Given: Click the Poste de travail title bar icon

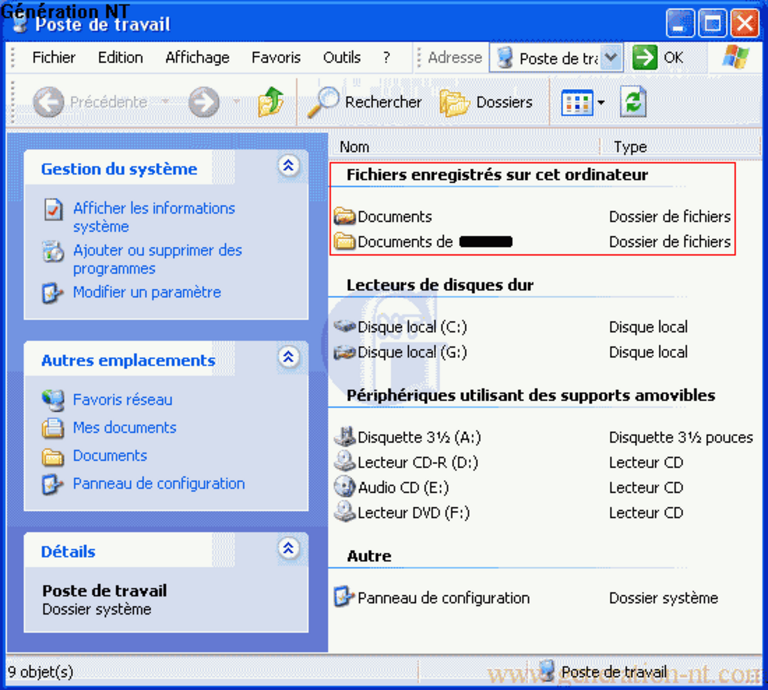Looking at the screenshot, I should tap(20, 23).
